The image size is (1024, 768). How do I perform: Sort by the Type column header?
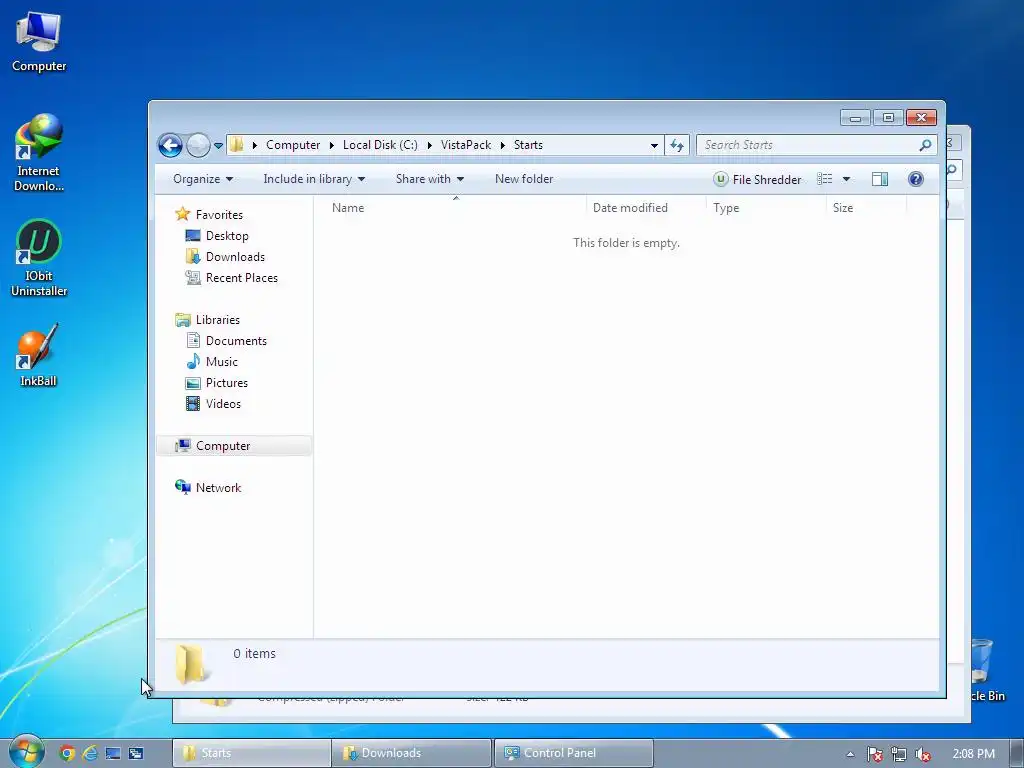click(x=766, y=208)
